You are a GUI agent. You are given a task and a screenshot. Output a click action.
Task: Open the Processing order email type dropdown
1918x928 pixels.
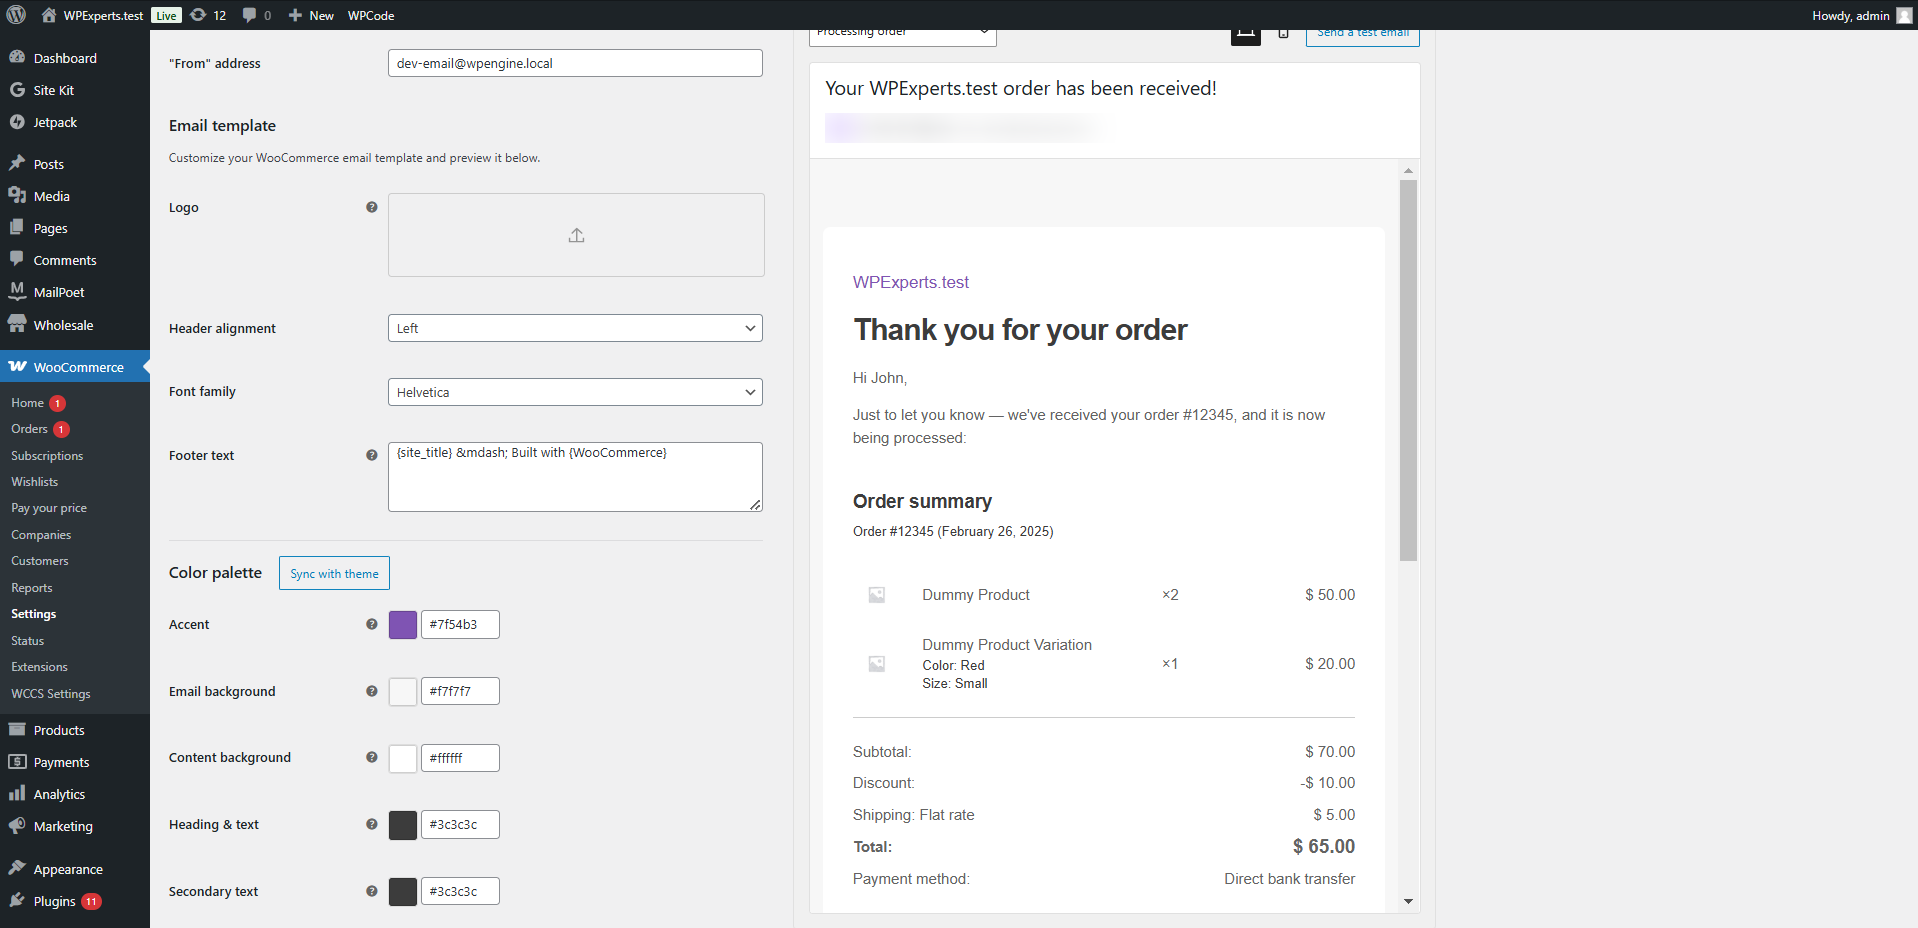point(901,31)
